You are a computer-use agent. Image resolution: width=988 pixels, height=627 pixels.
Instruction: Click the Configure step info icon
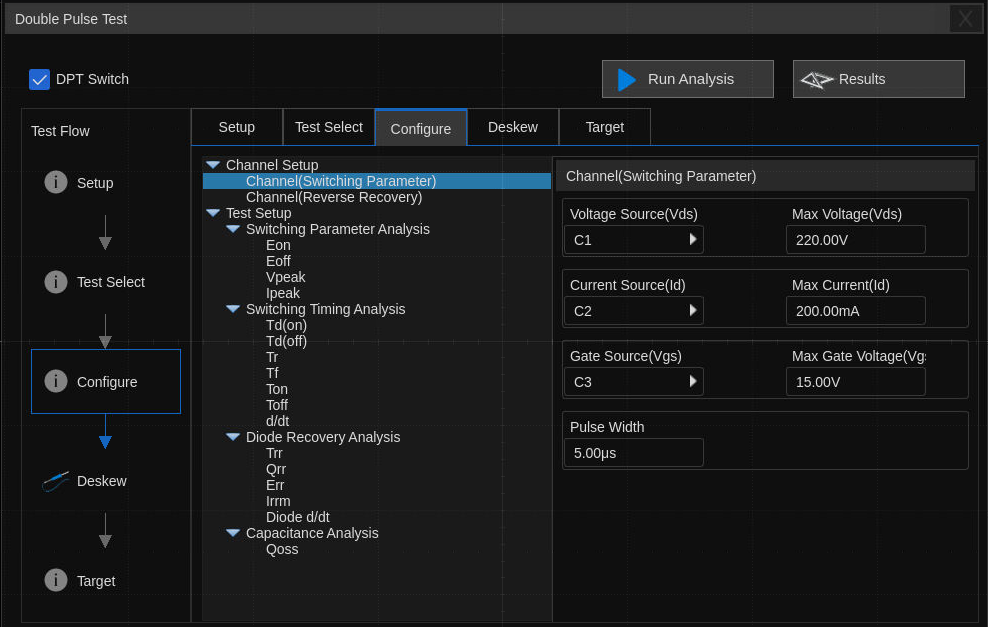point(56,381)
